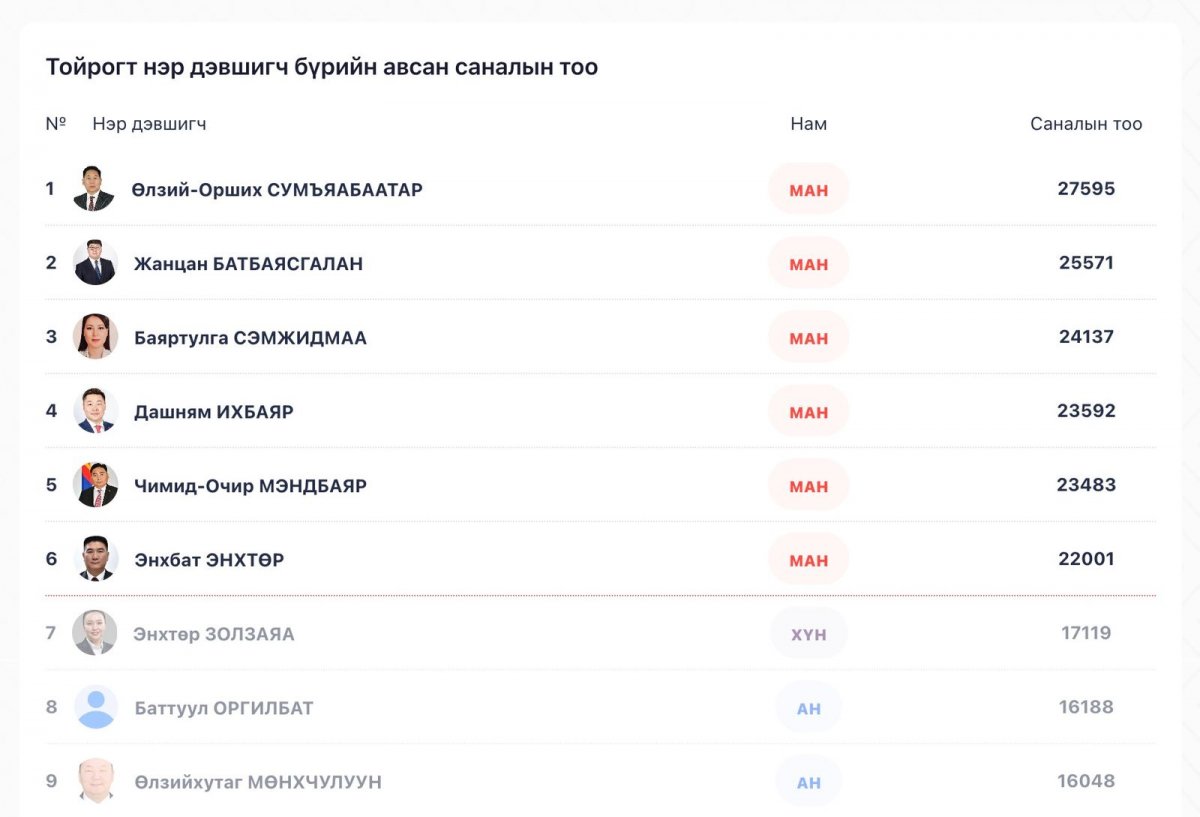Click the МАН tag for Энхбат ЭНХТӨР
The image size is (1200, 817).
808,560
